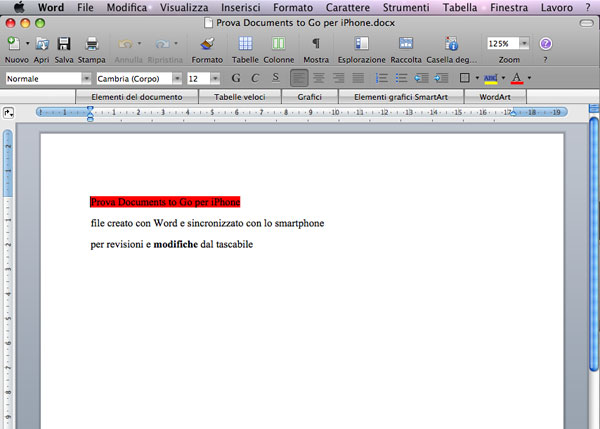Toggle bold with the G button
This screenshot has width=600, height=429.
tap(236, 78)
